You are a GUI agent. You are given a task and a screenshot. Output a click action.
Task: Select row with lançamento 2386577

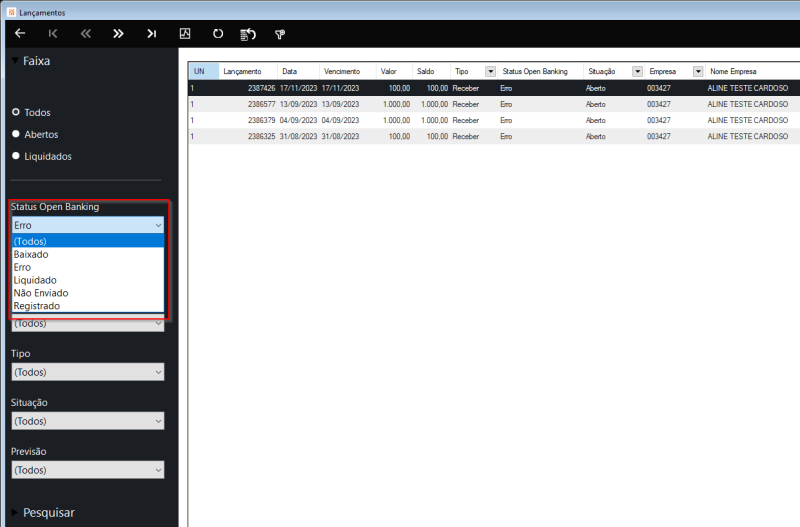pyautogui.click(x=494, y=104)
